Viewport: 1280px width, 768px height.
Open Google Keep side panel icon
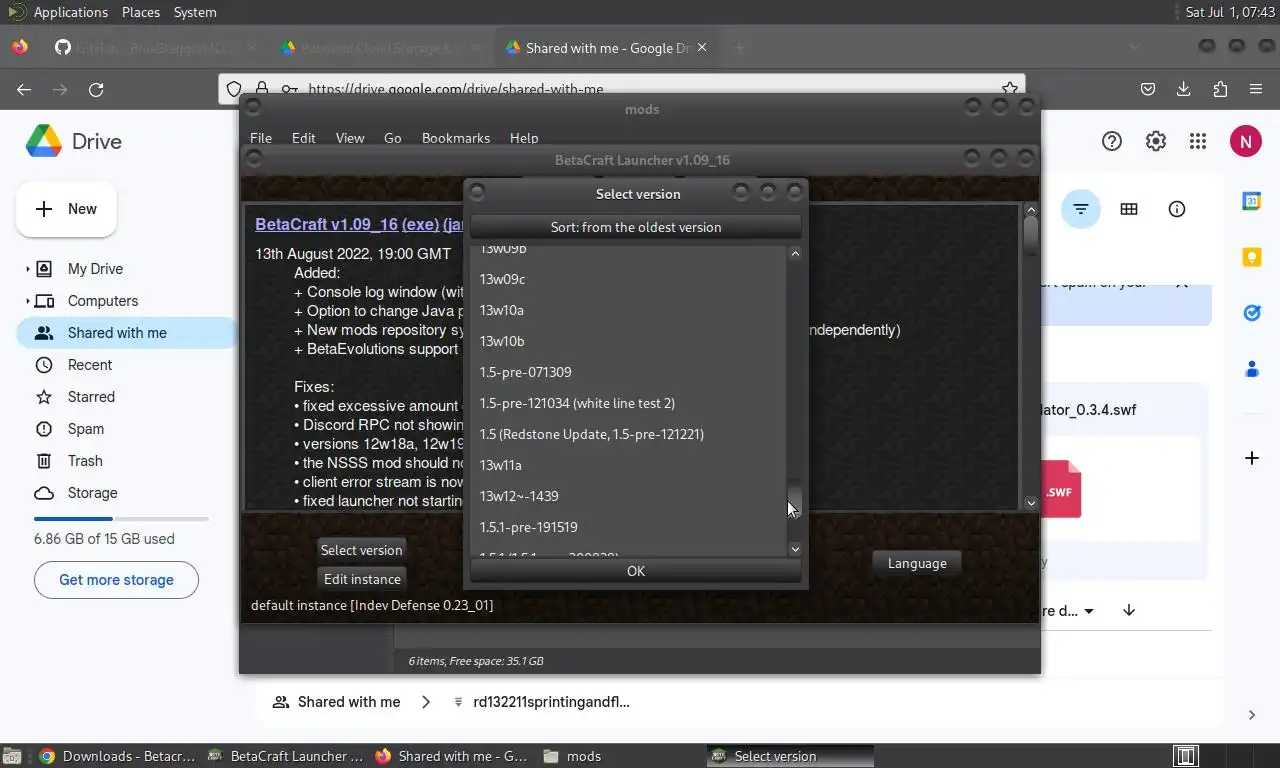1251,257
